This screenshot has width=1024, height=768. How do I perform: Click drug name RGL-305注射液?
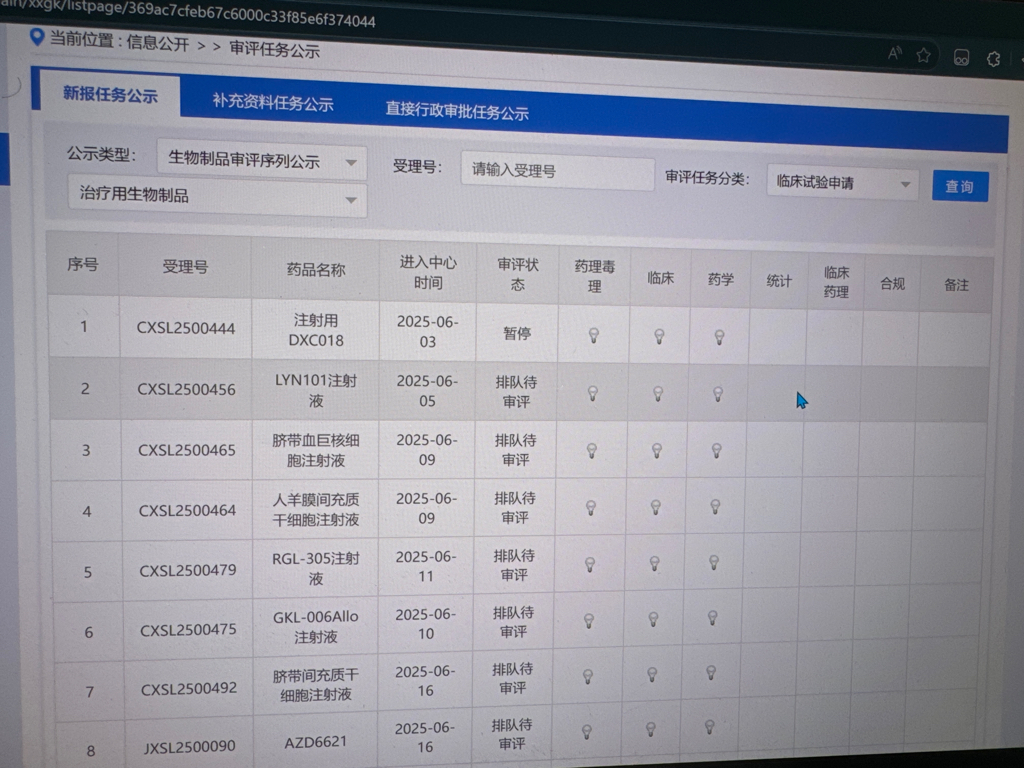point(316,569)
